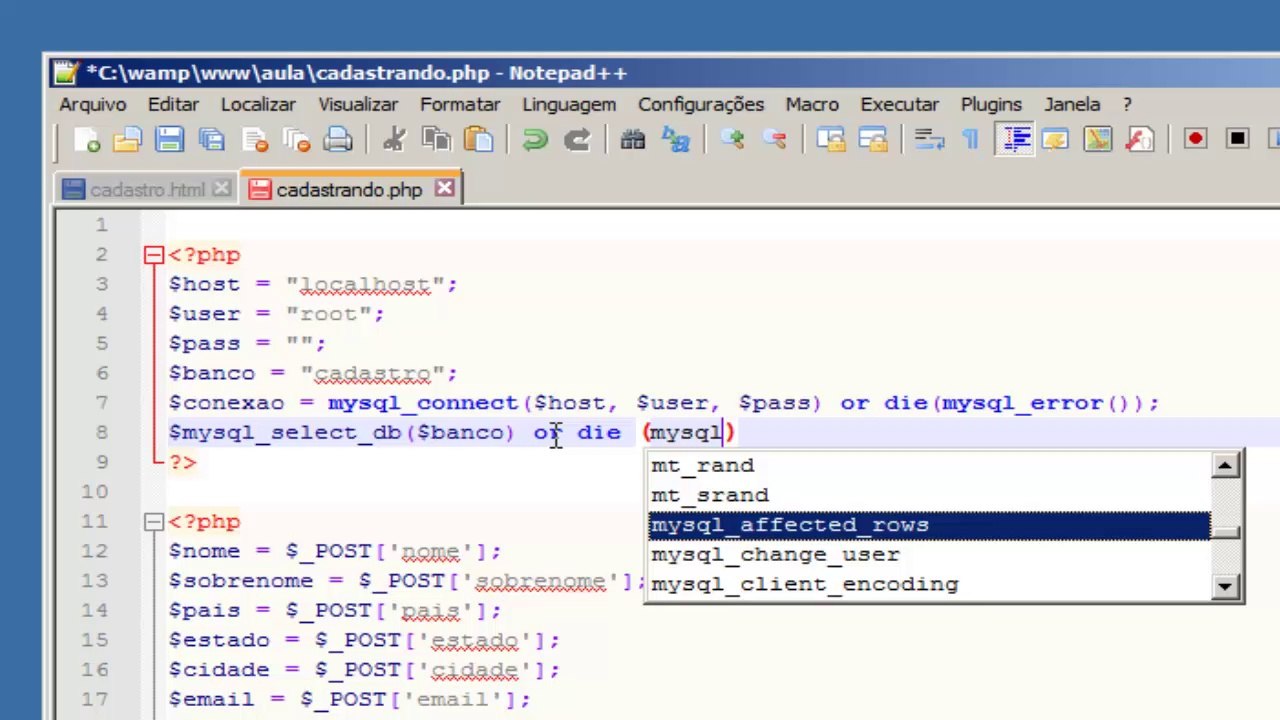This screenshot has width=1280, height=720.
Task: Toggle the indent guide button
Action: point(1015,139)
